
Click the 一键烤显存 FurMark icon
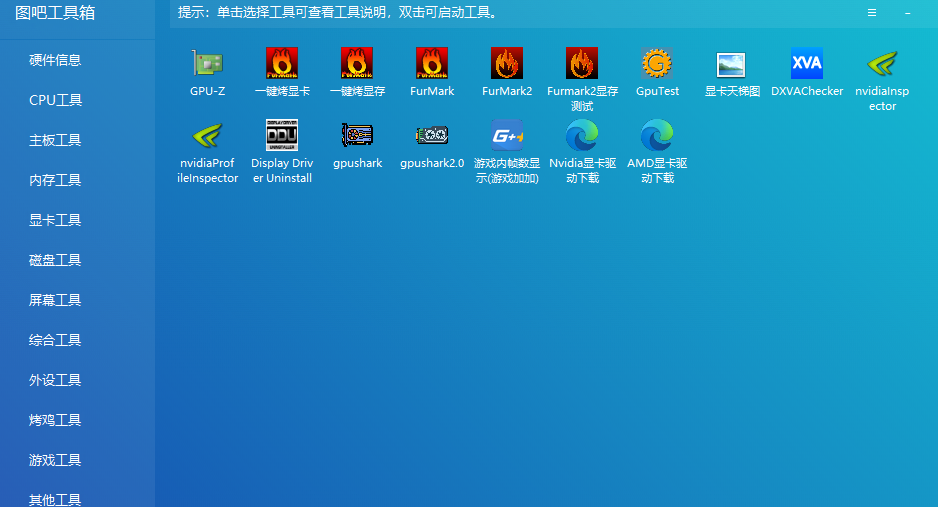point(357,63)
